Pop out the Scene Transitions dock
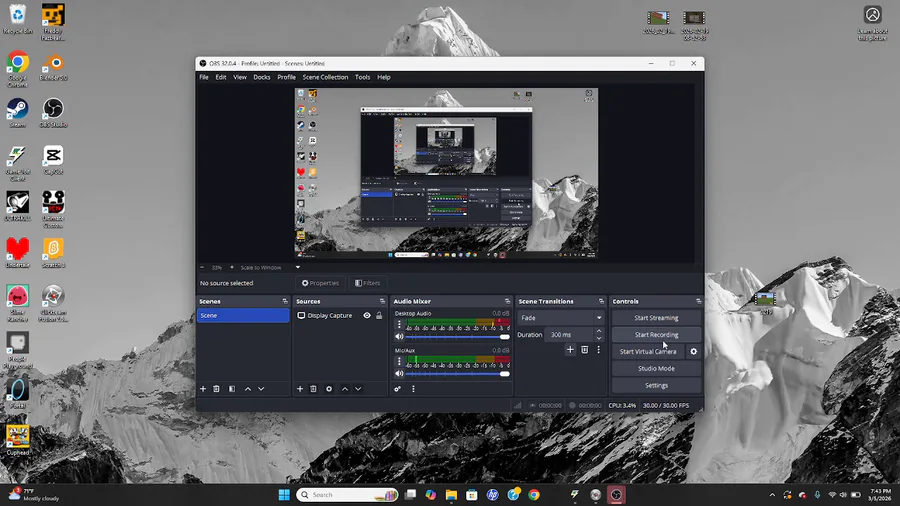This screenshot has height=506, width=900. coord(602,301)
